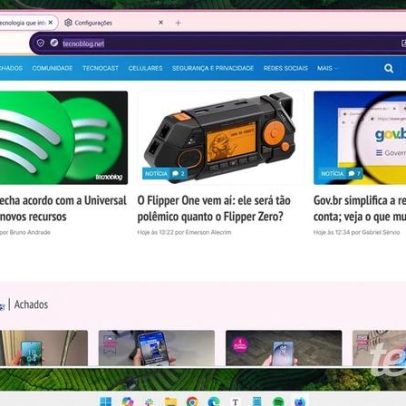The image size is (406, 406).
Task: Open first Achados phone thumbnail
Action: 44,348
